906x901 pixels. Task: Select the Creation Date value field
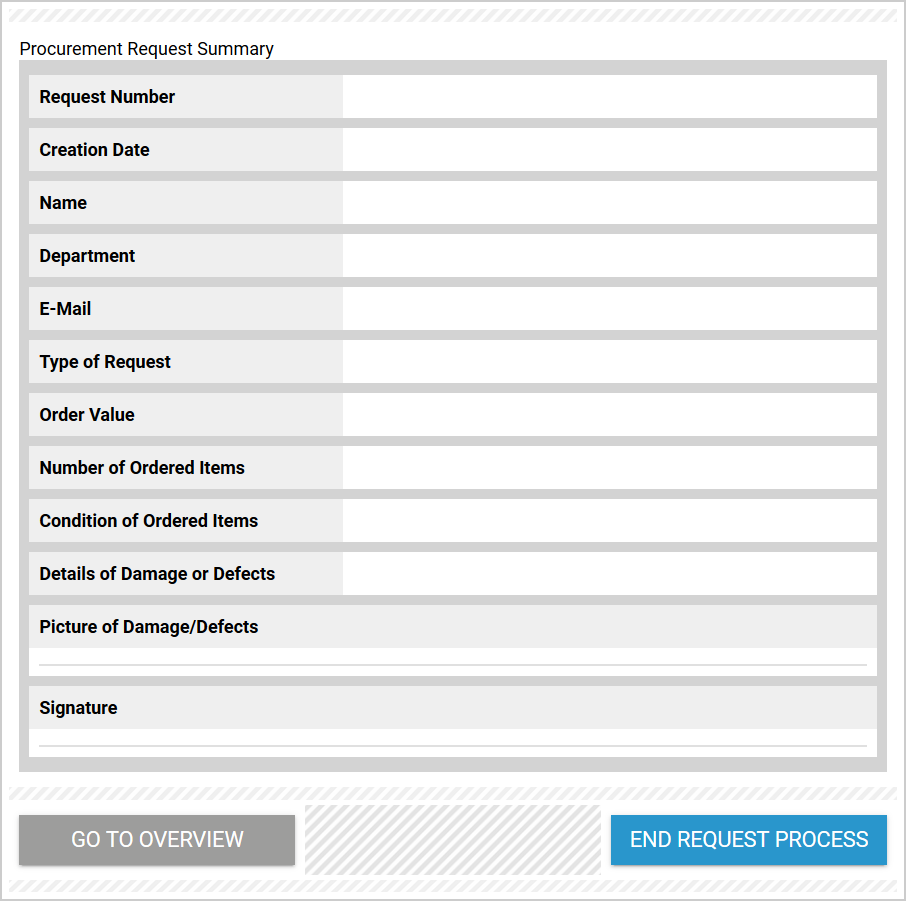[609, 150]
